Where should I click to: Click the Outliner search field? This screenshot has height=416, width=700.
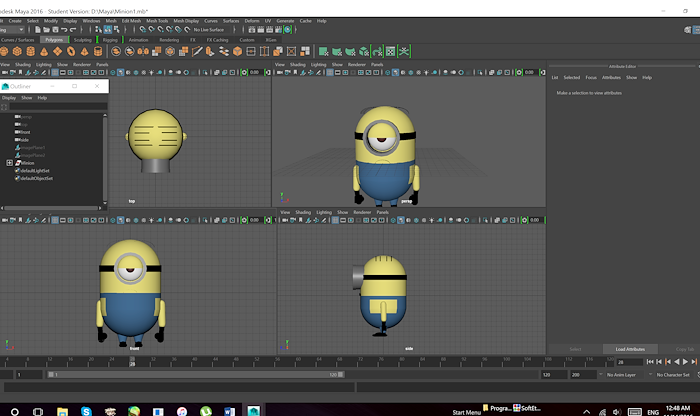point(58,107)
